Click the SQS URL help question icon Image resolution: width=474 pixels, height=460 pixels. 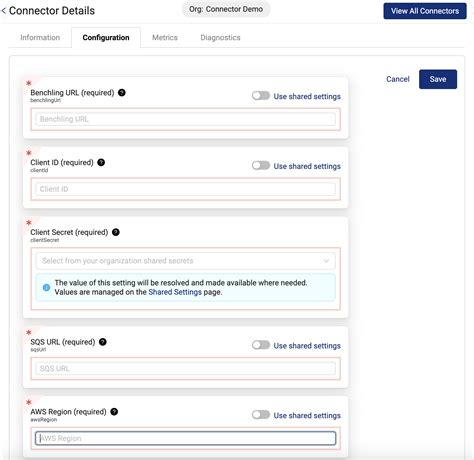pyautogui.click(x=103, y=342)
